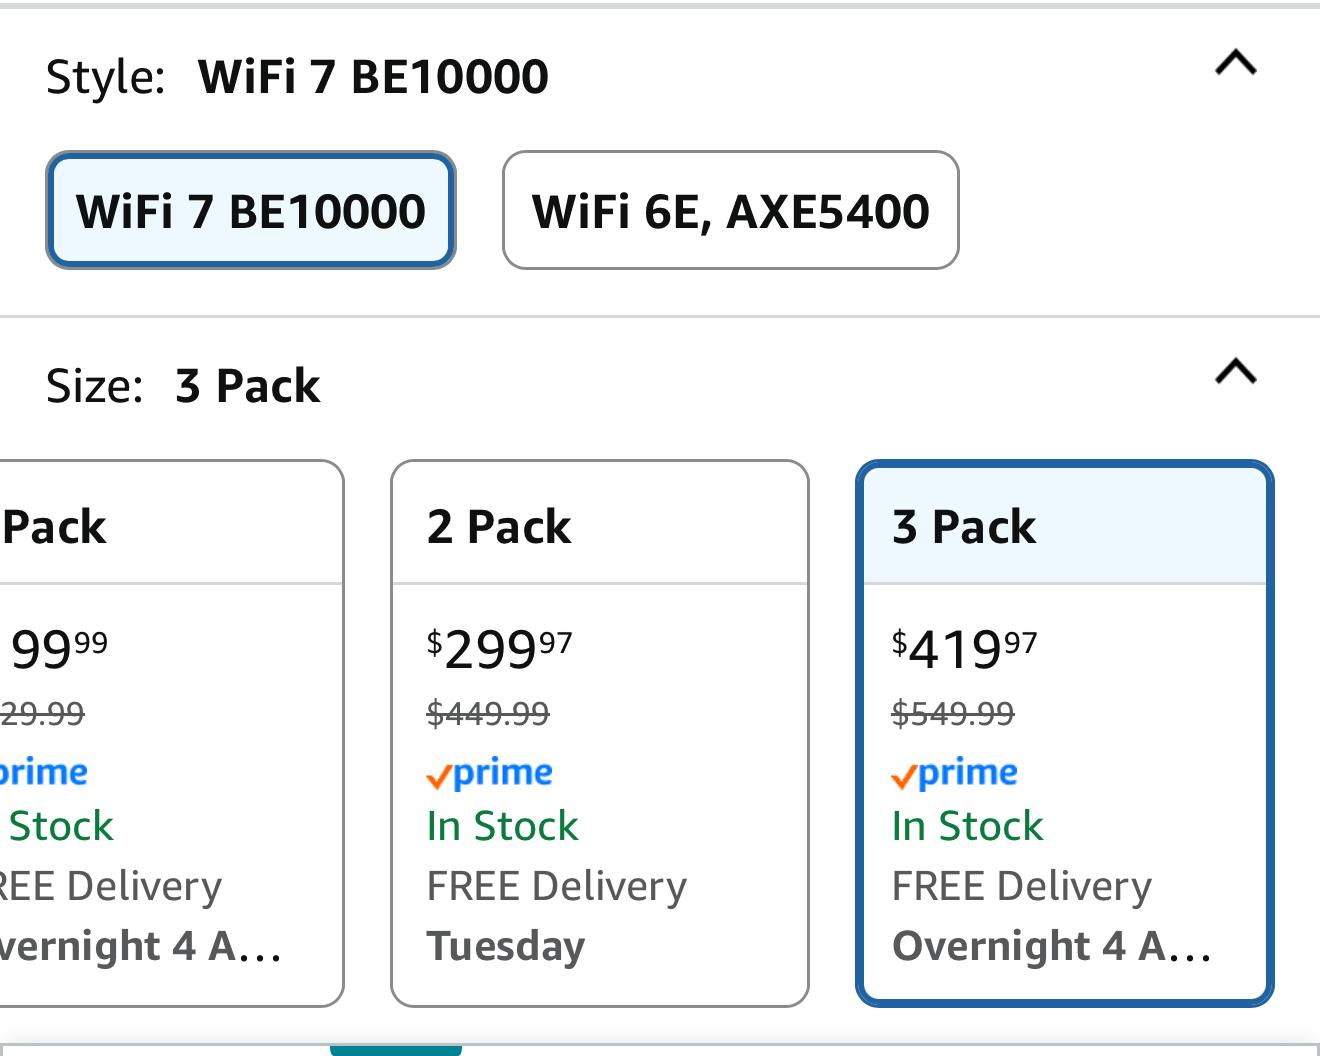Viewport: 1320px width, 1056px height.
Task: Pick the partially visible 1 Pack card
Action: point(171,733)
